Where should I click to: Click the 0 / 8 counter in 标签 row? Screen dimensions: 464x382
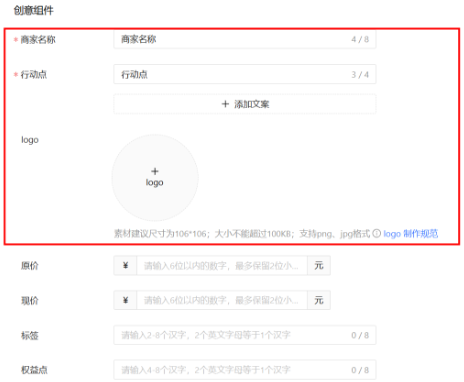coord(360,335)
